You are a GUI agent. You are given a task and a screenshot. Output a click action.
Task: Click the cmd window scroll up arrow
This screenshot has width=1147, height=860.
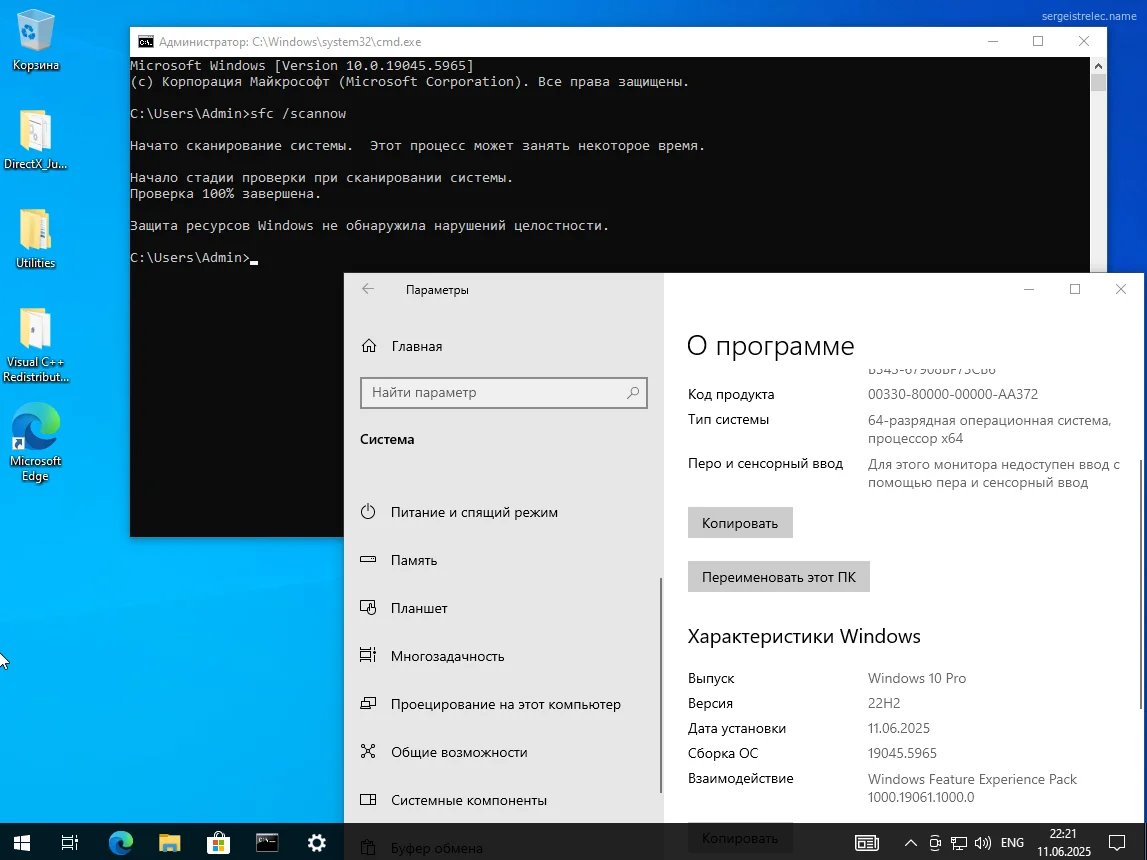point(1098,66)
